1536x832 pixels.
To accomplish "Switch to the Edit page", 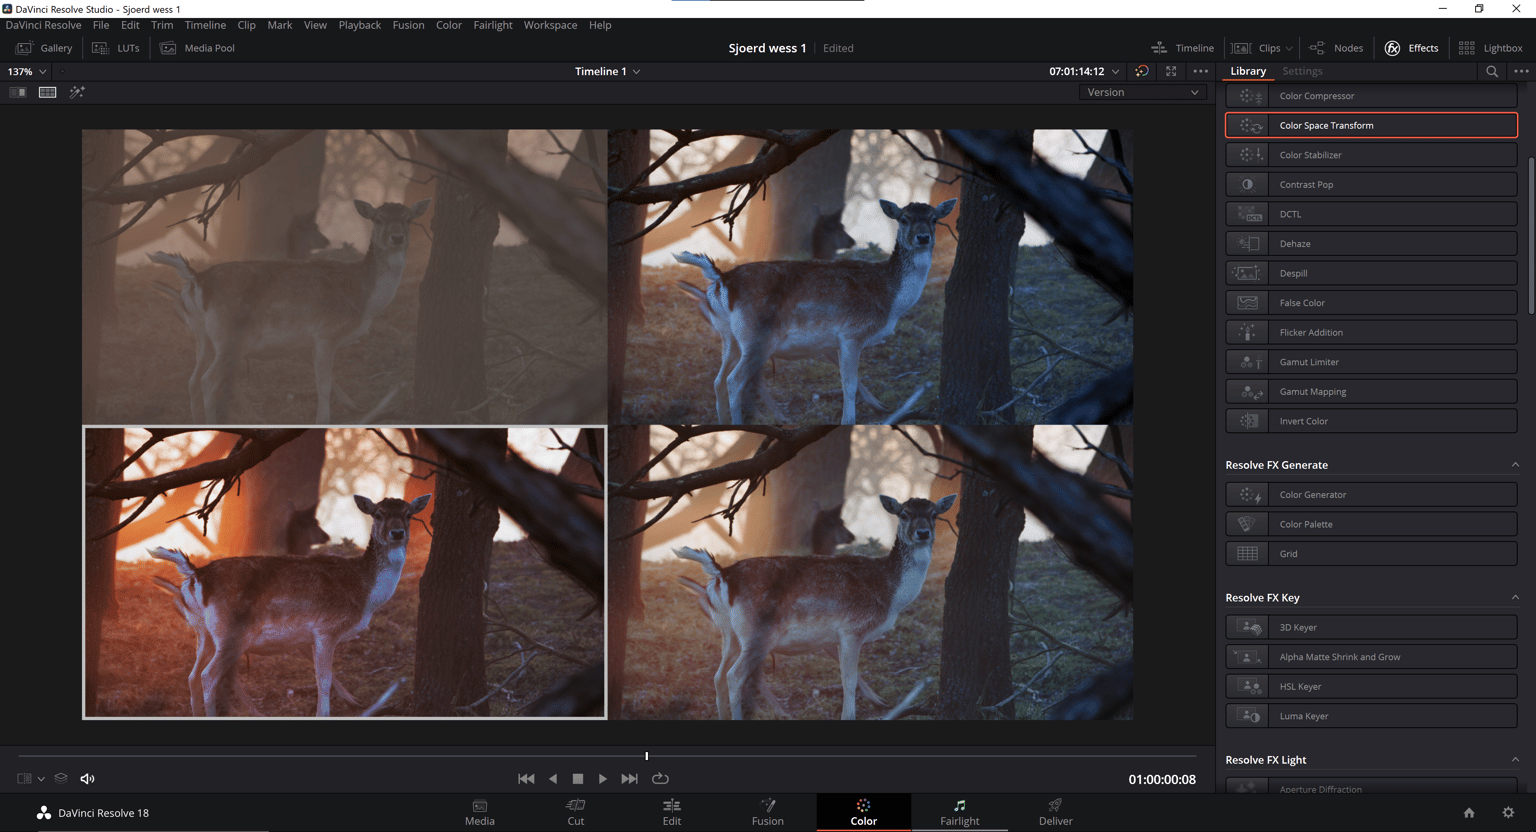I will 672,812.
